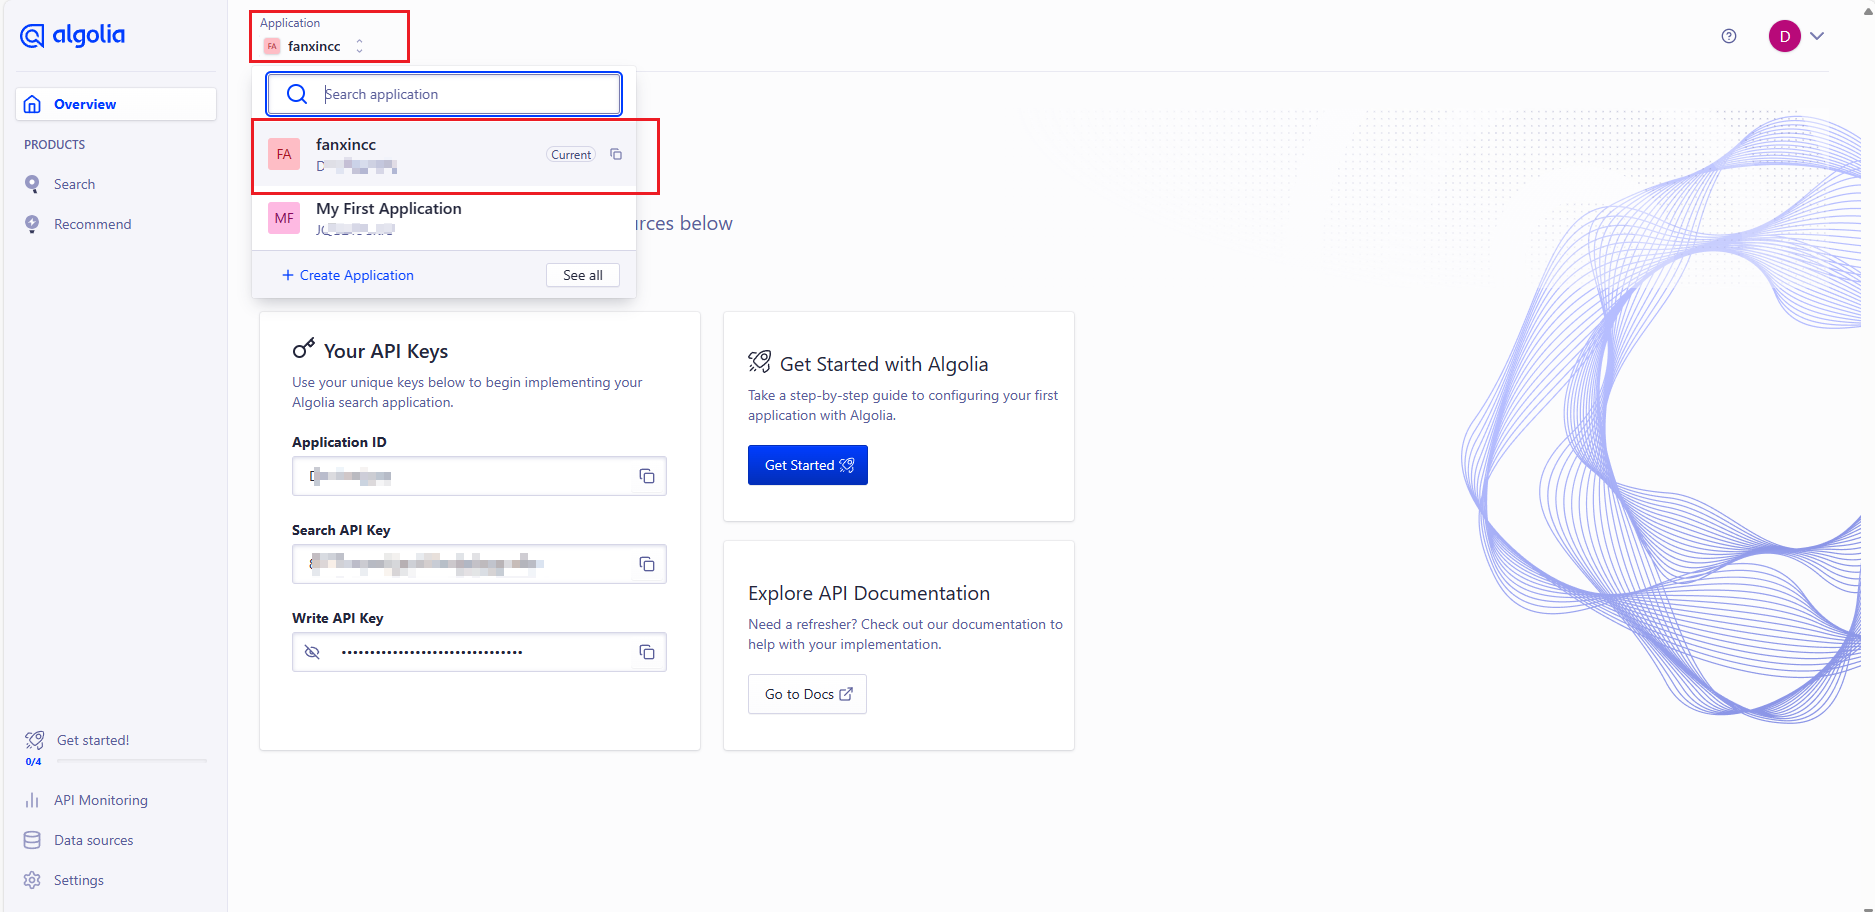
Task: Click the Your API Keys heading
Action: (x=386, y=351)
